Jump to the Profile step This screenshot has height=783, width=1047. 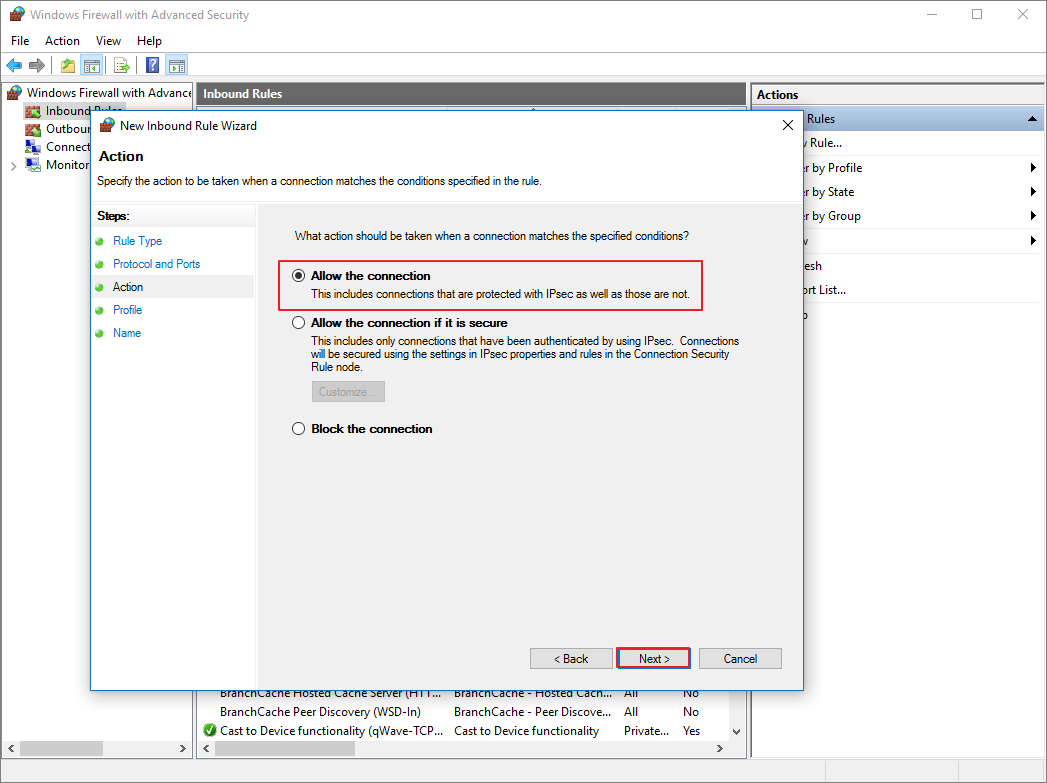(128, 310)
